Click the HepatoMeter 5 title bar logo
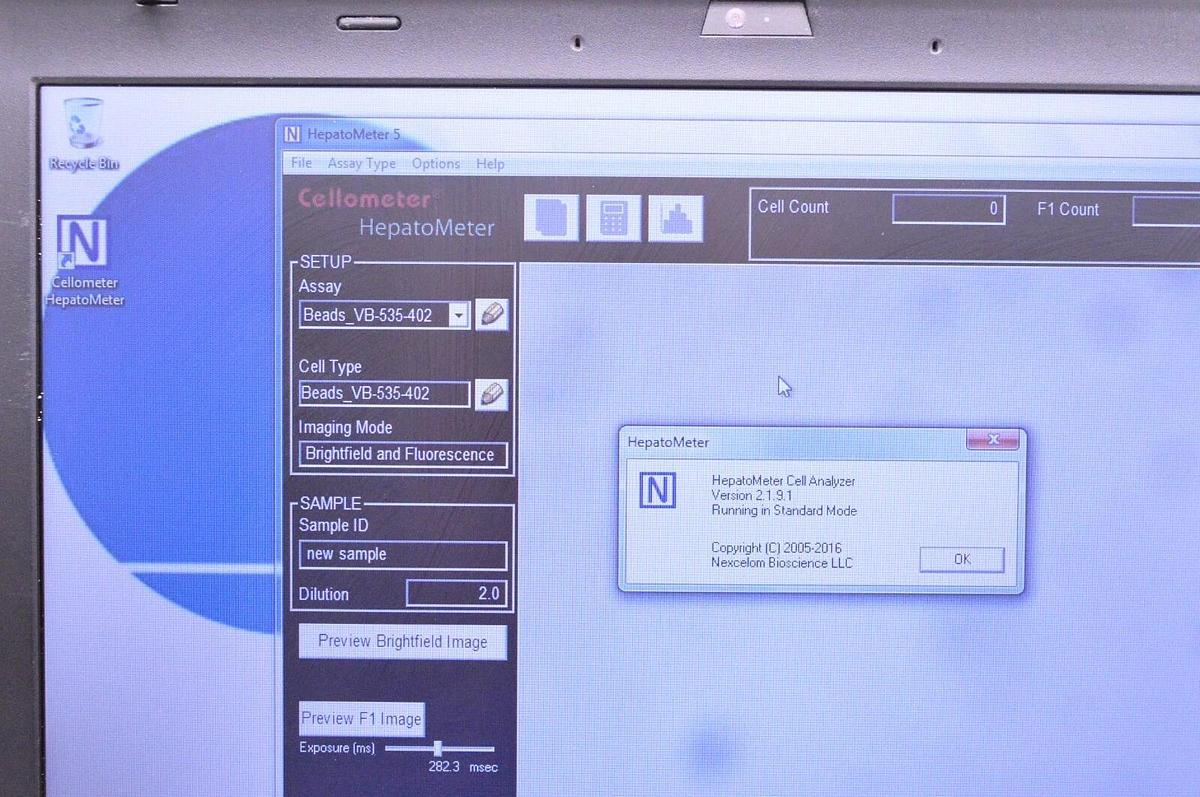The image size is (1200, 797). pos(292,135)
